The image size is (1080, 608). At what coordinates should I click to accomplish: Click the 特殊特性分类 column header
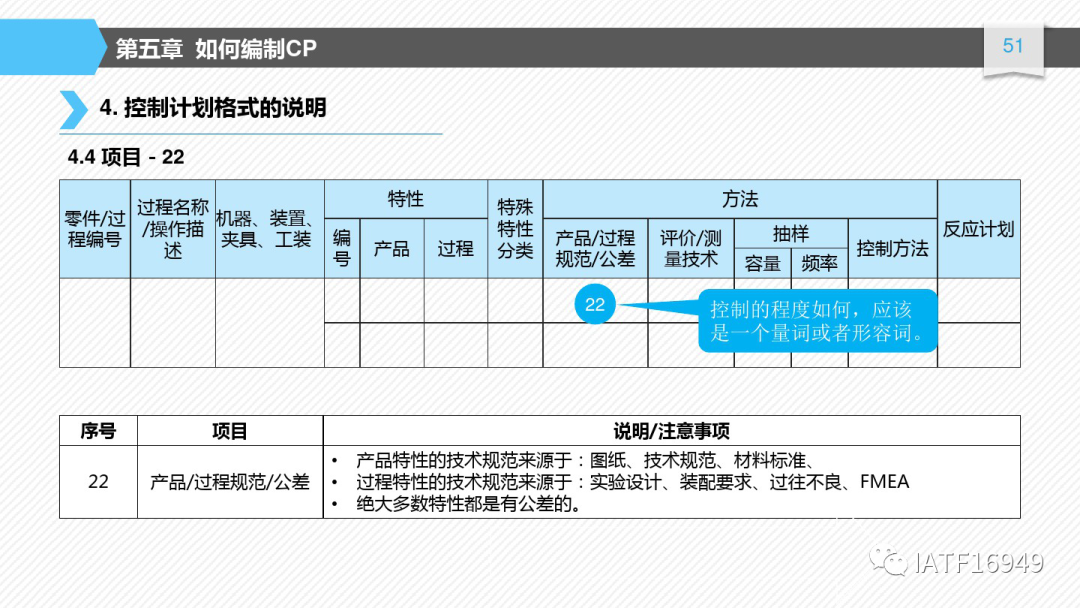click(515, 229)
